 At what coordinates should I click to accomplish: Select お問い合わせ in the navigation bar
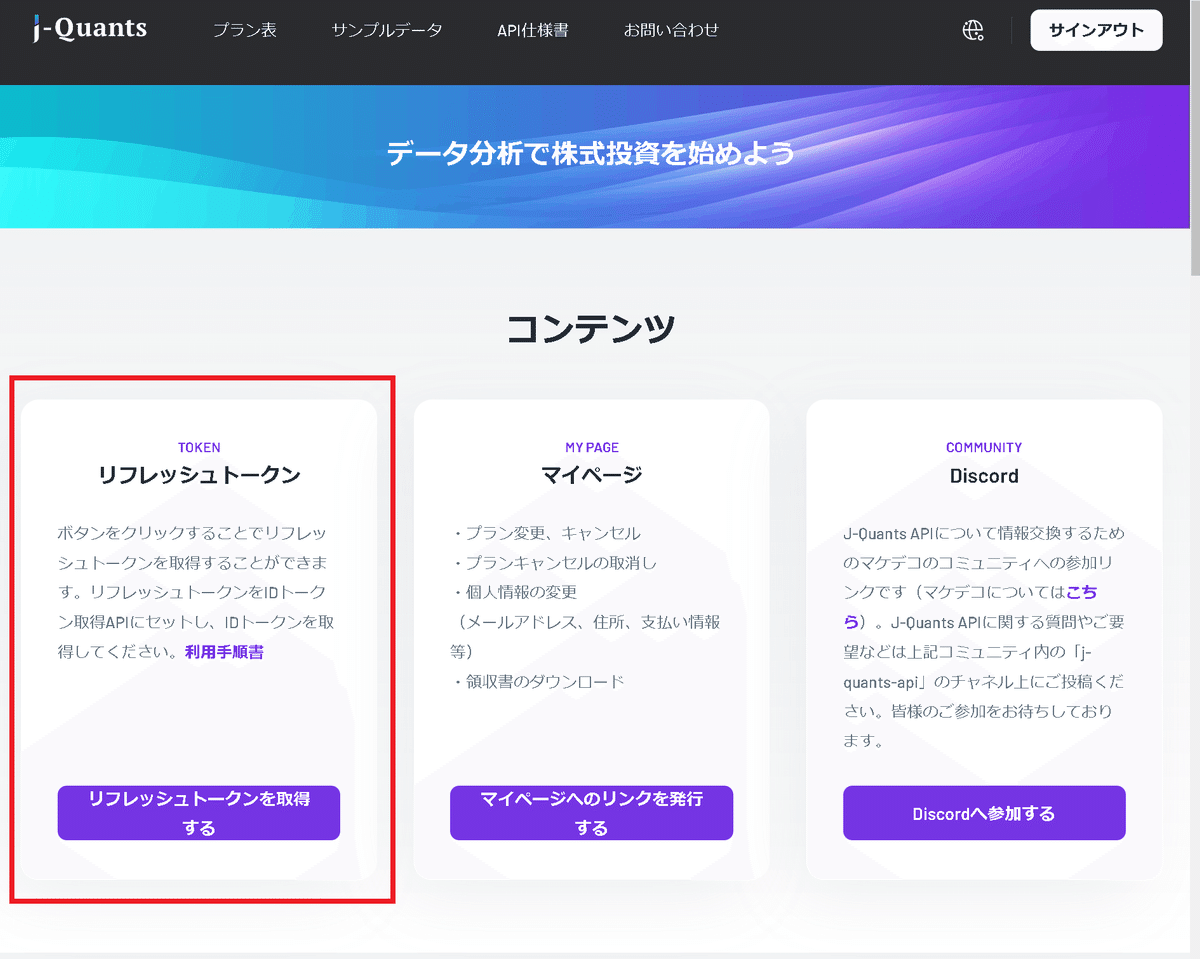tap(671, 31)
